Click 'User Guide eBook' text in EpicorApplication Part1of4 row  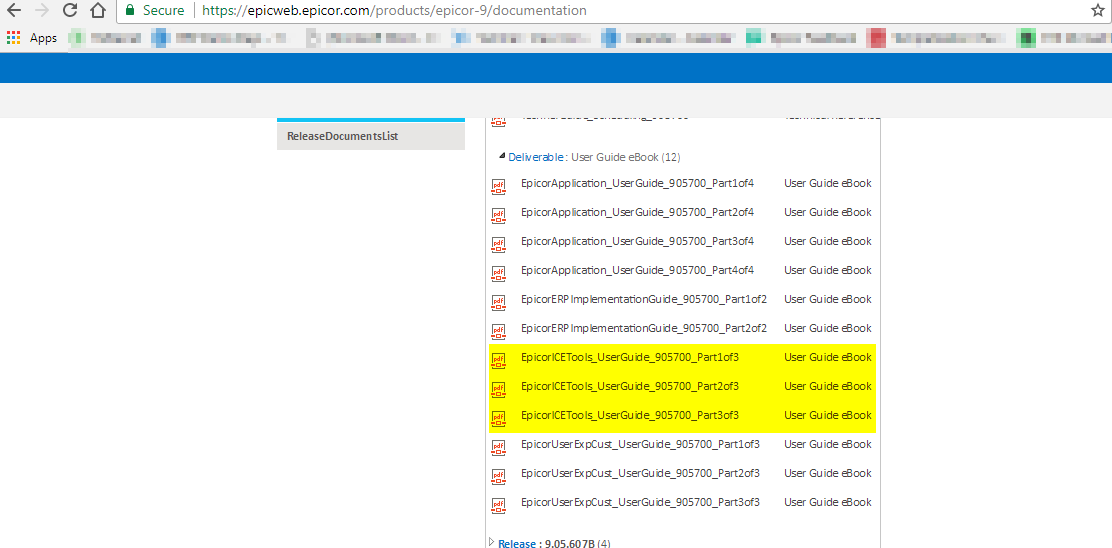coord(828,183)
